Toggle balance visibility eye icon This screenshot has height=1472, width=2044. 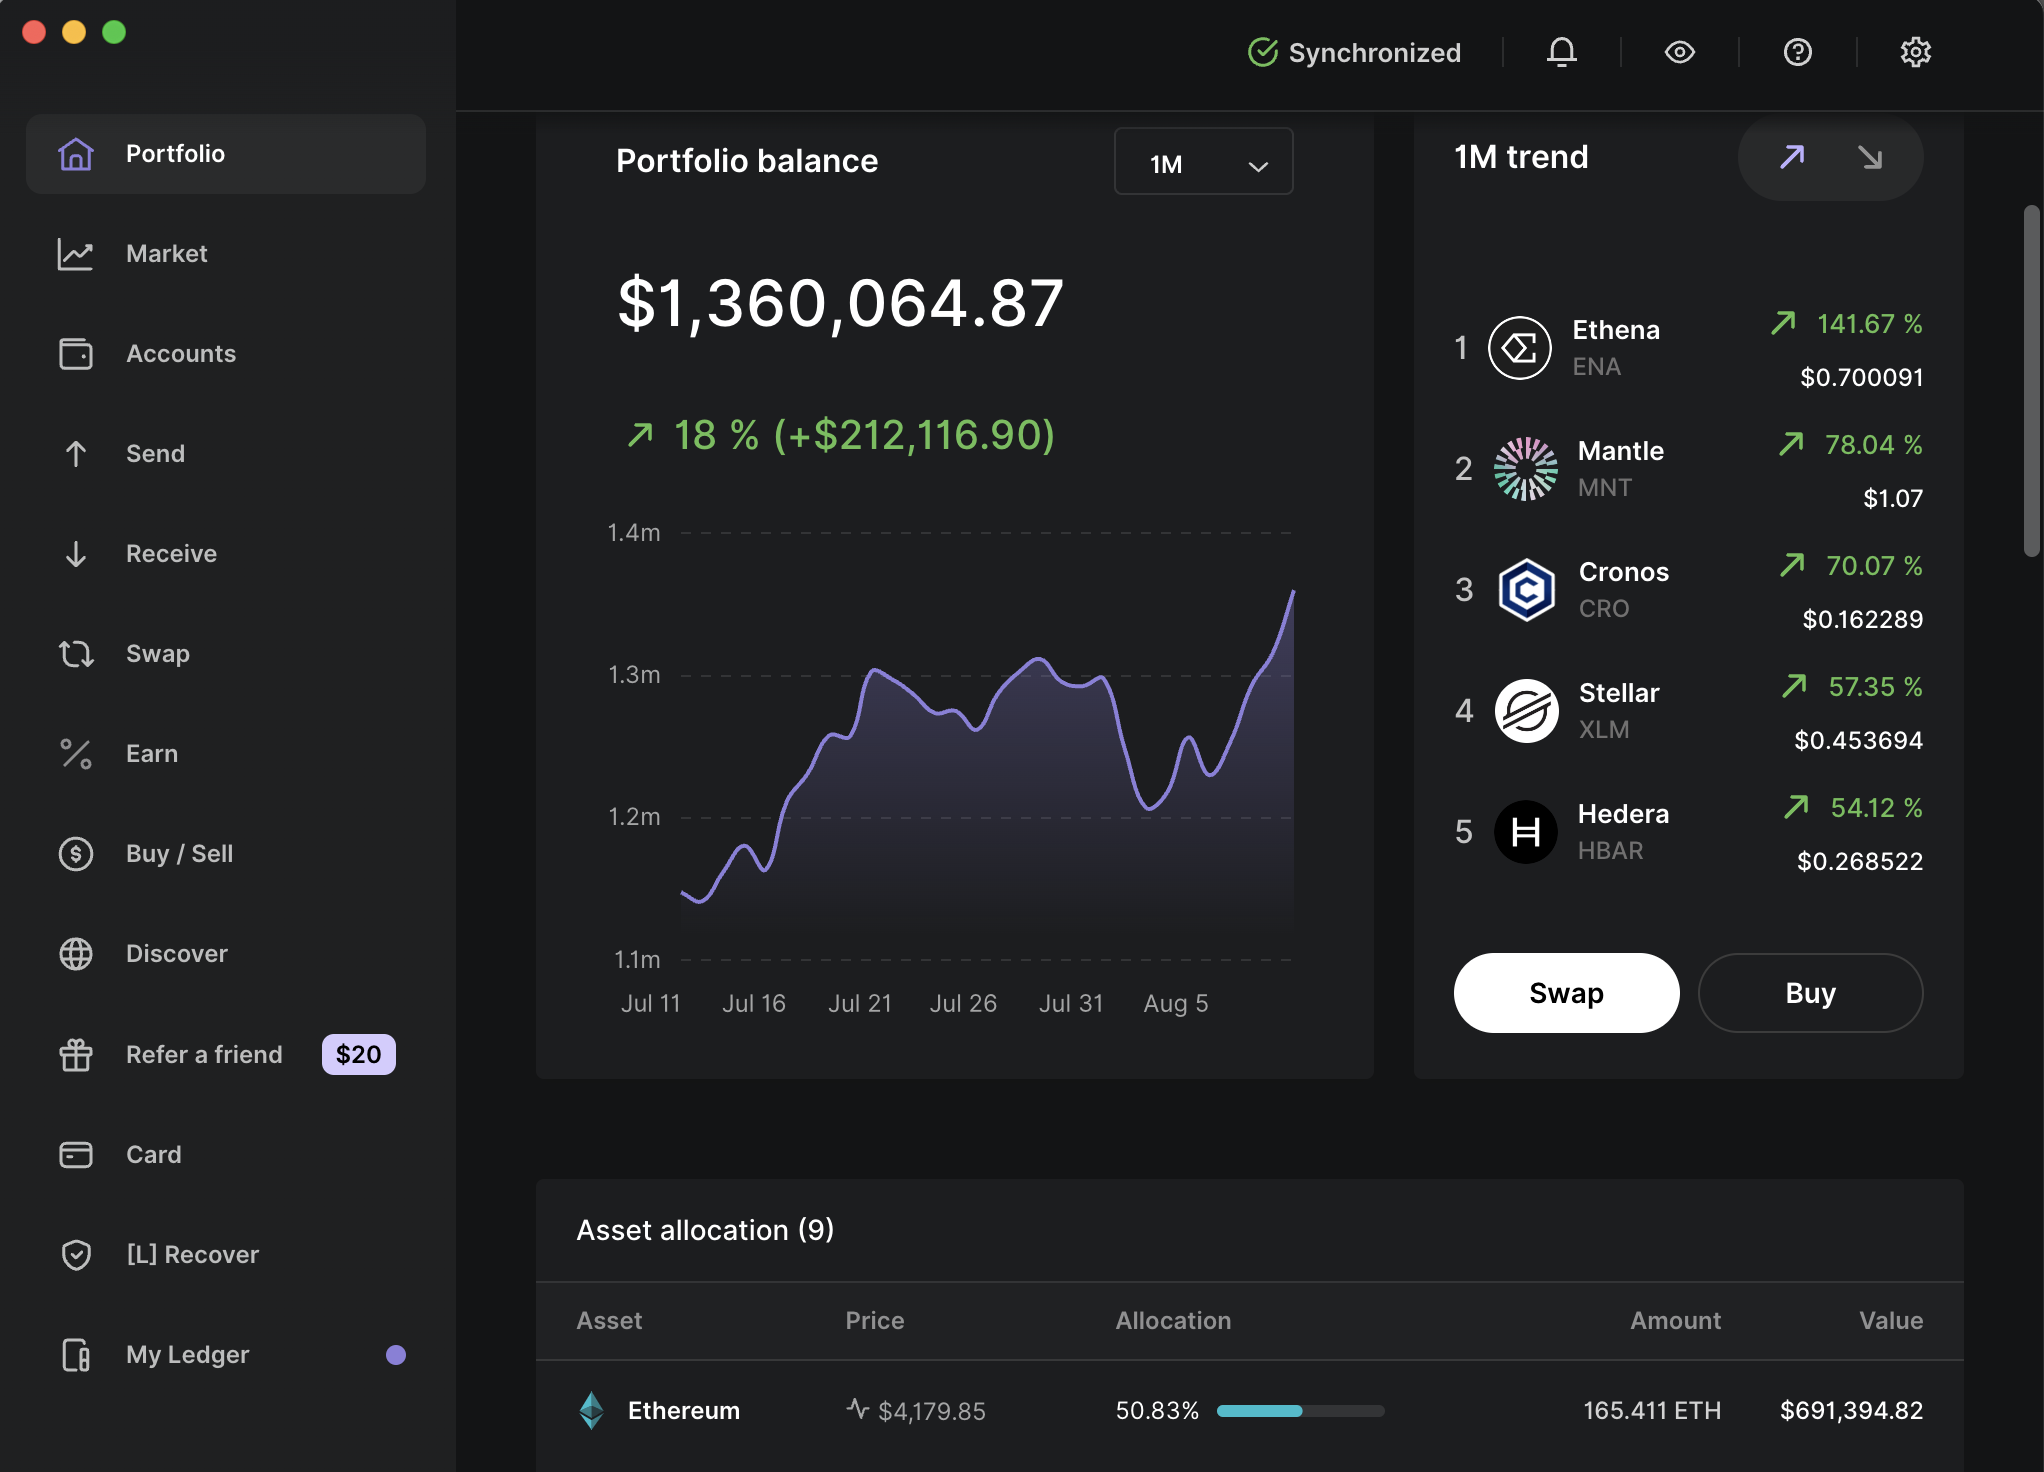click(x=1680, y=52)
